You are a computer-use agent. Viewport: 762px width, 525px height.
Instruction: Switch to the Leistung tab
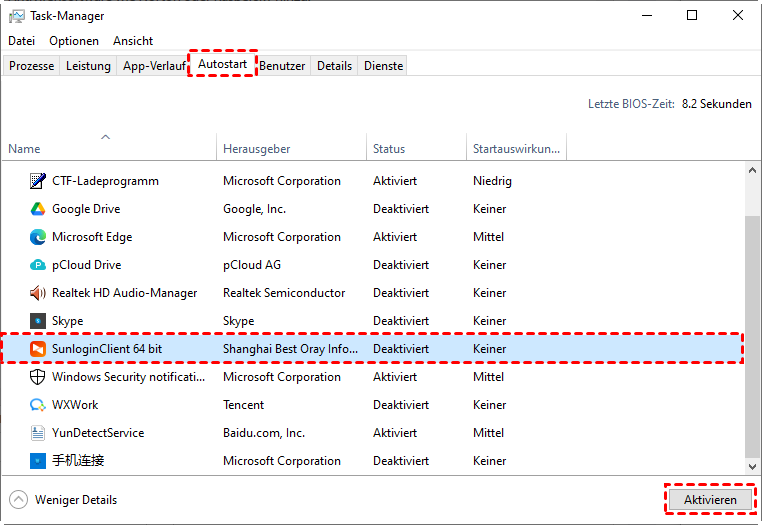point(88,66)
